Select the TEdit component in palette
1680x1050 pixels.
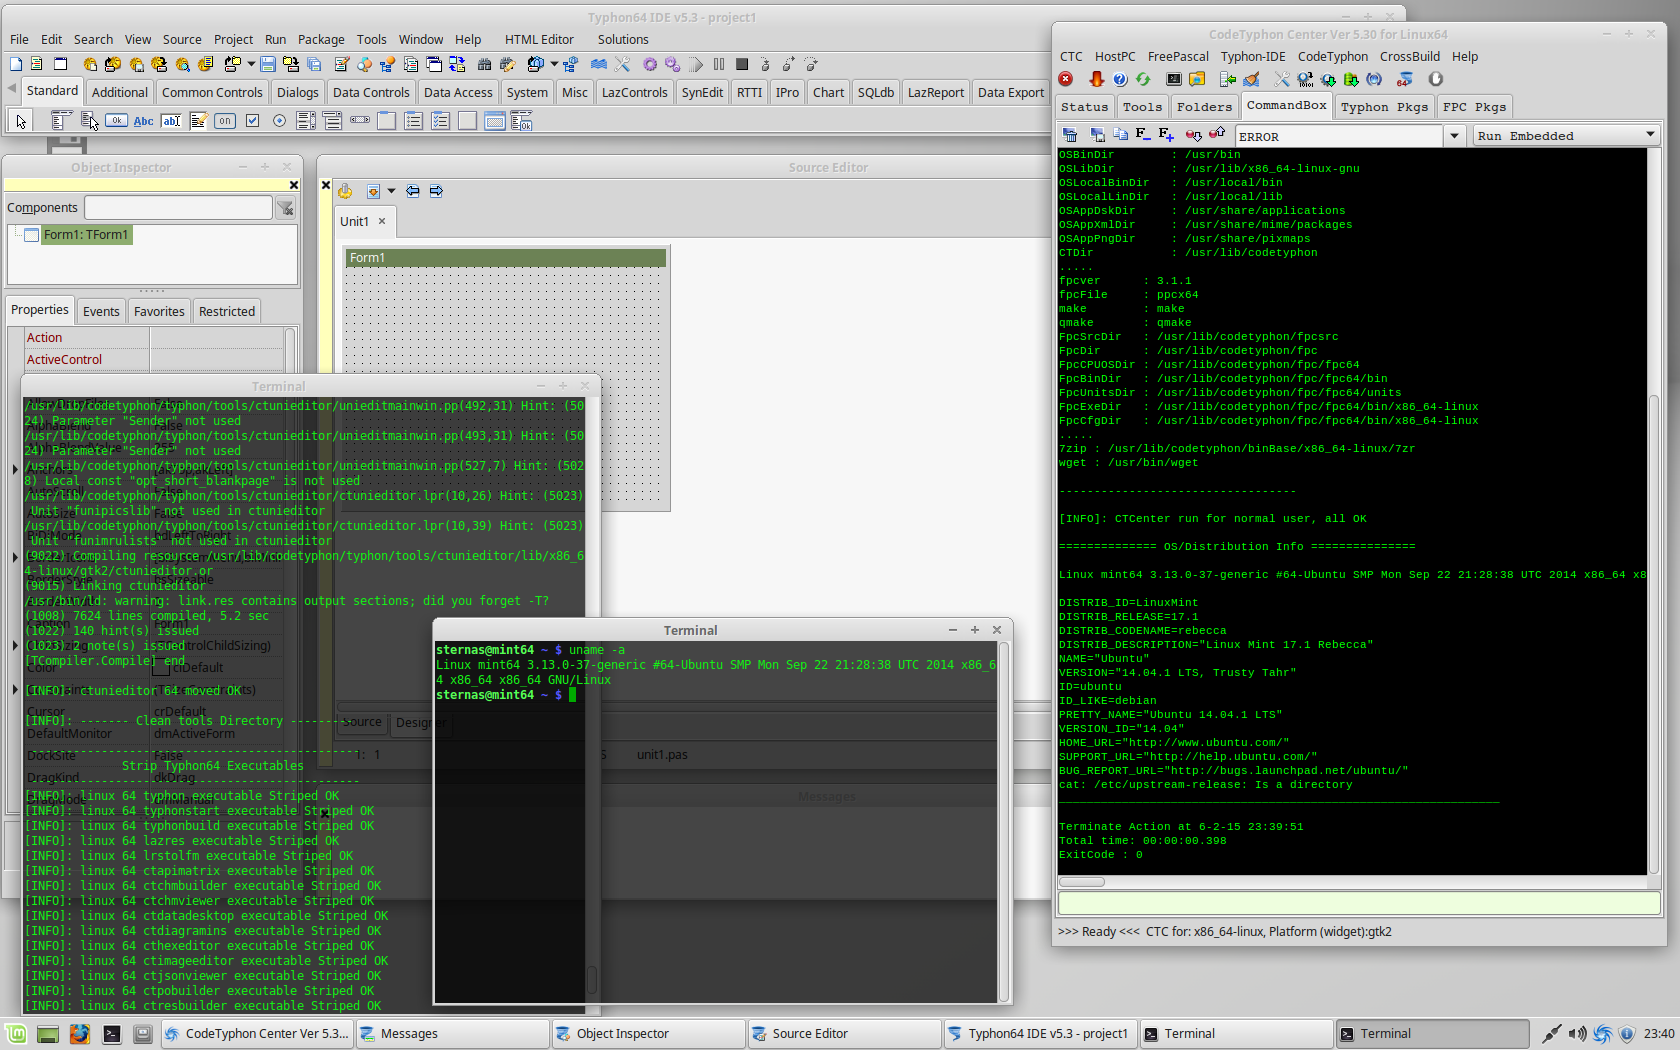(171, 121)
